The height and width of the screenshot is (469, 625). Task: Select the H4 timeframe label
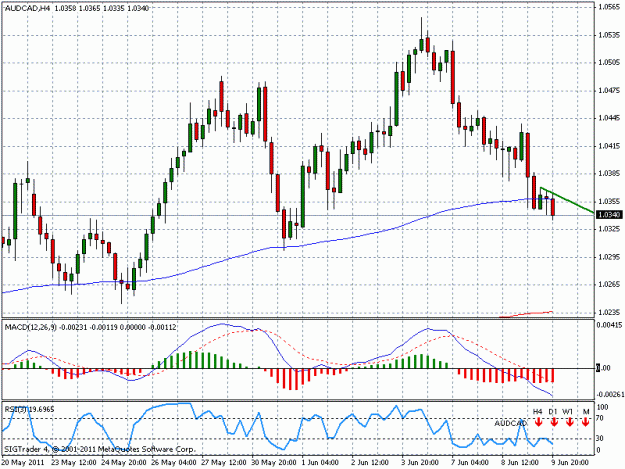click(538, 411)
